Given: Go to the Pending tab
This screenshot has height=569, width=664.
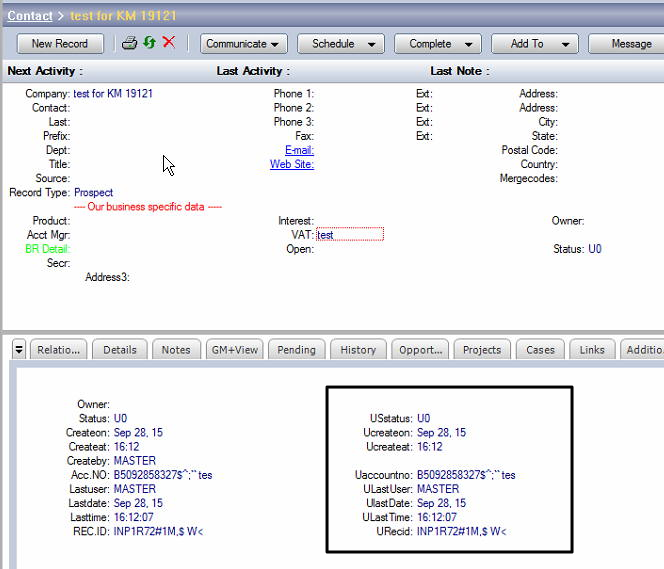Looking at the screenshot, I should 296,350.
